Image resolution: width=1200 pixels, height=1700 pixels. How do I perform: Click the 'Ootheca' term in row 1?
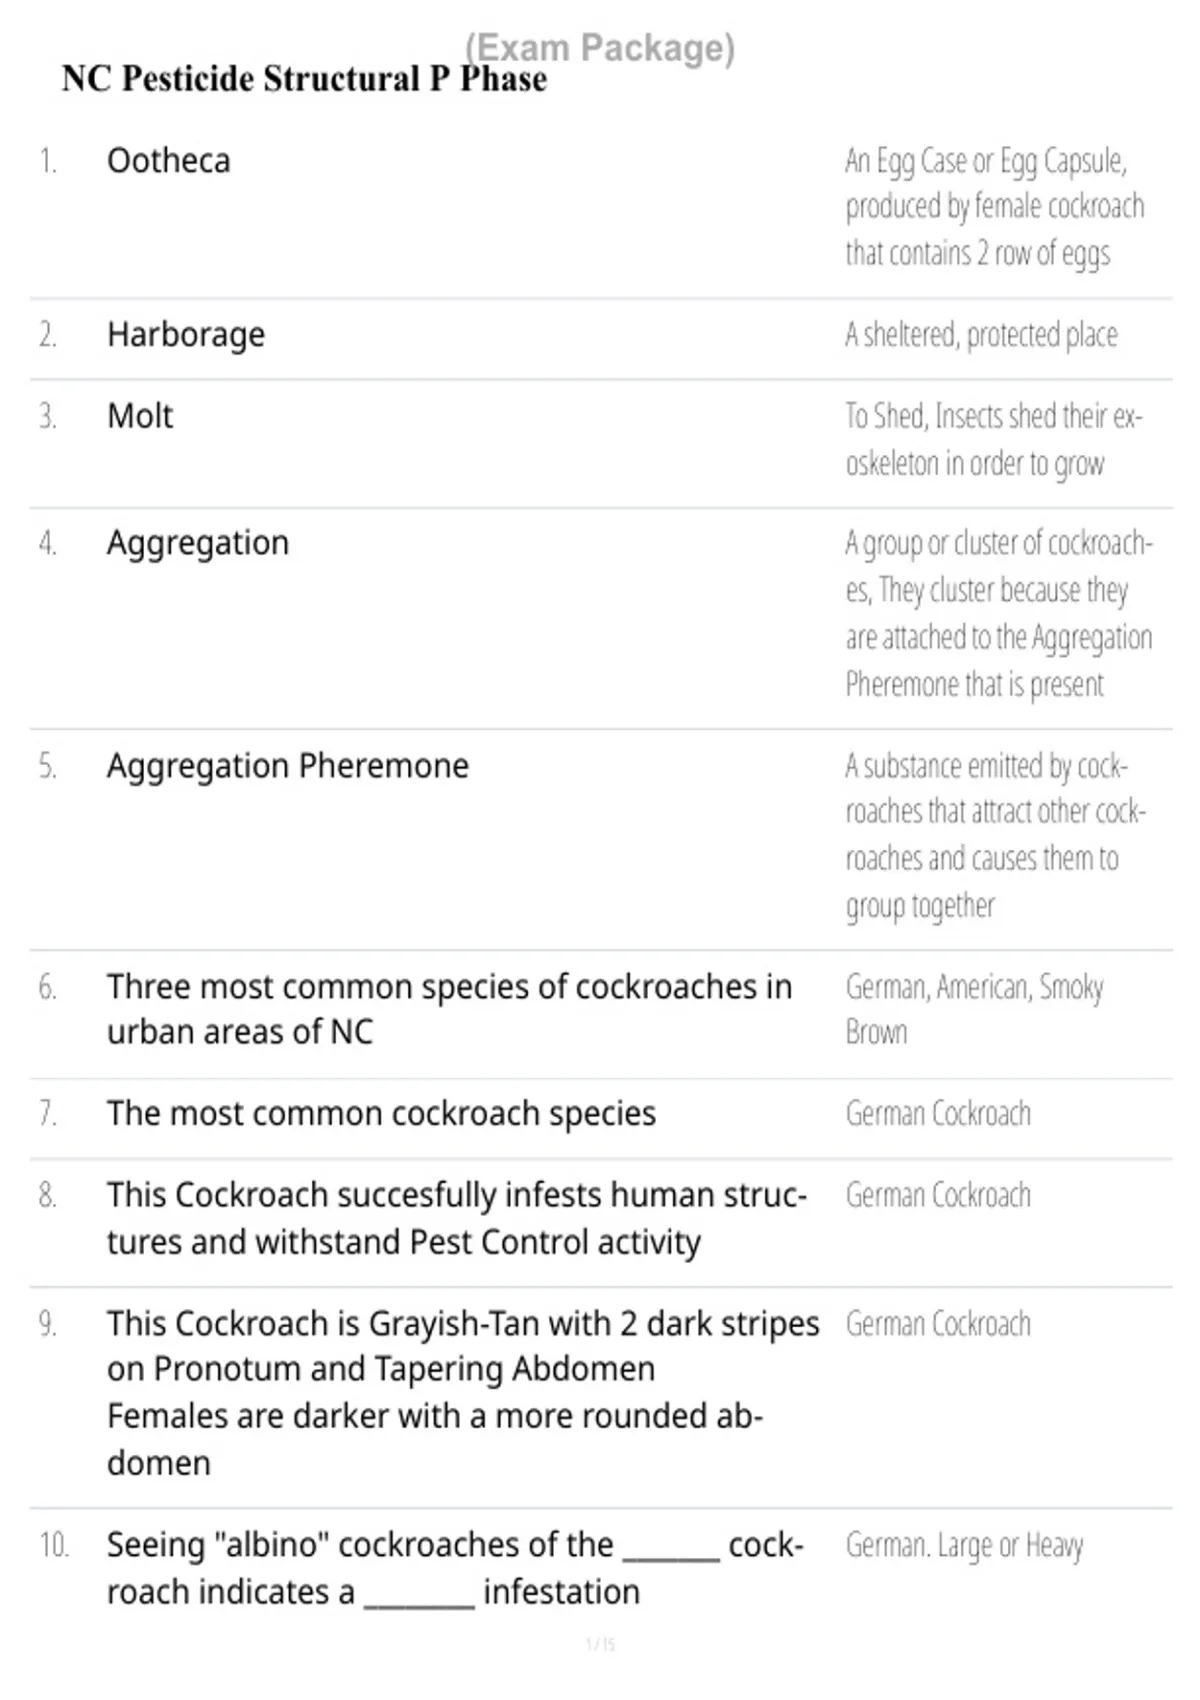click(168, 160)
